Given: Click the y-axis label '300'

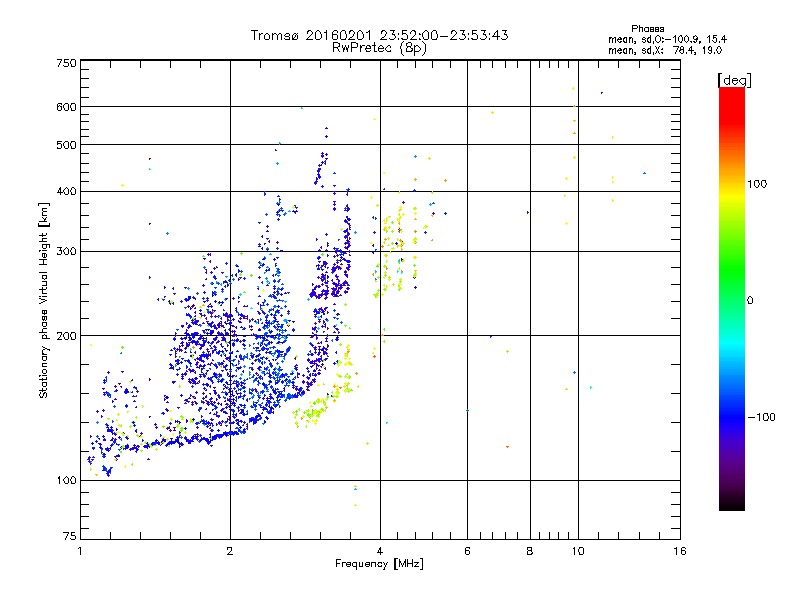Looking at the screenshot, I should pos(66,252).
